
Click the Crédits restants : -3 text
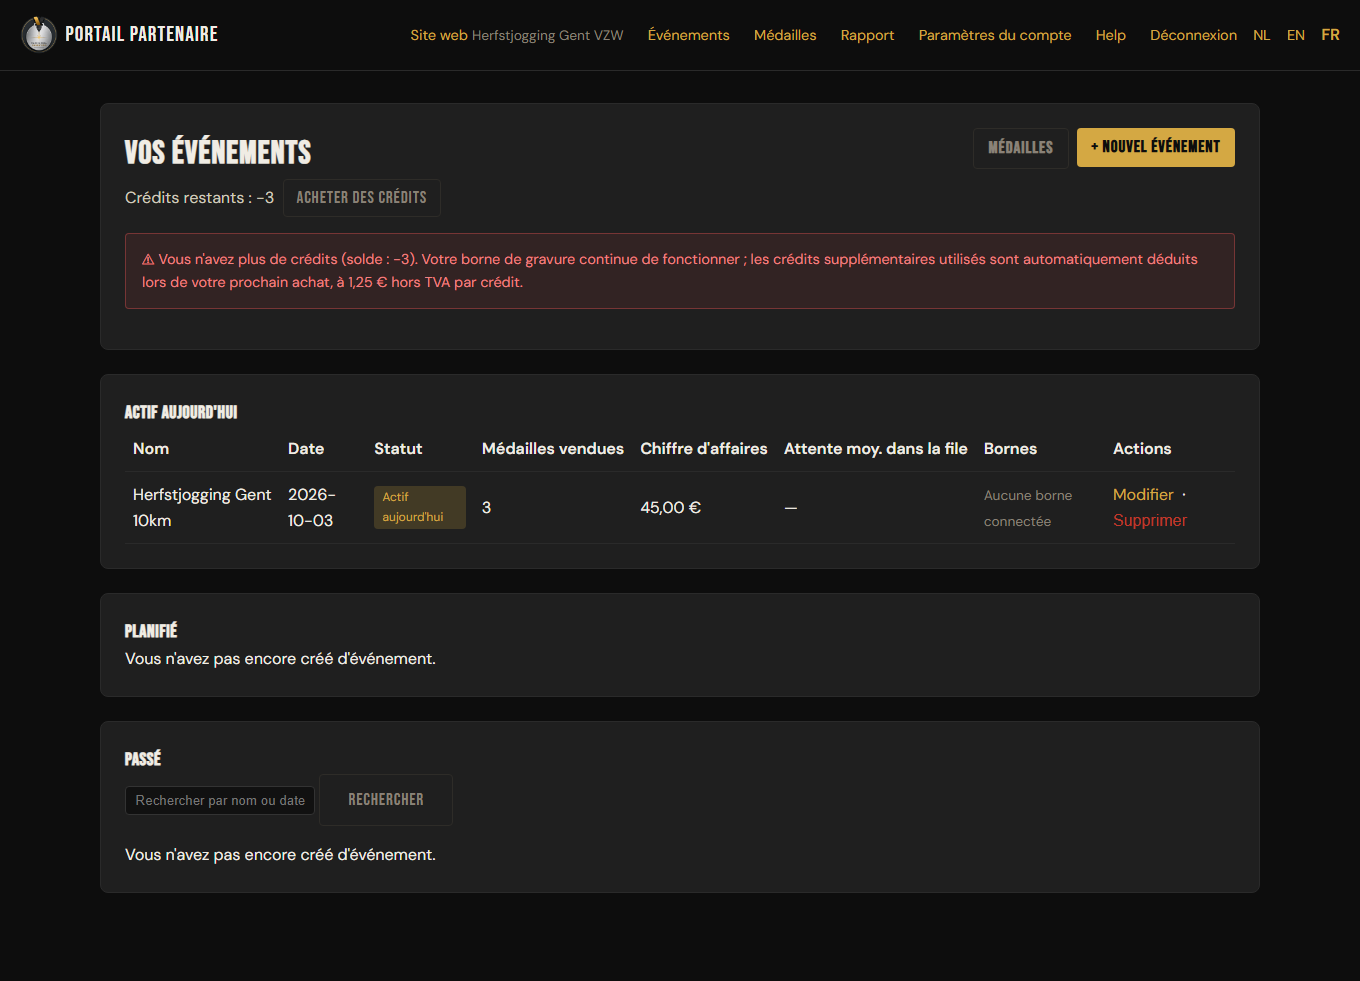(199, 198)
